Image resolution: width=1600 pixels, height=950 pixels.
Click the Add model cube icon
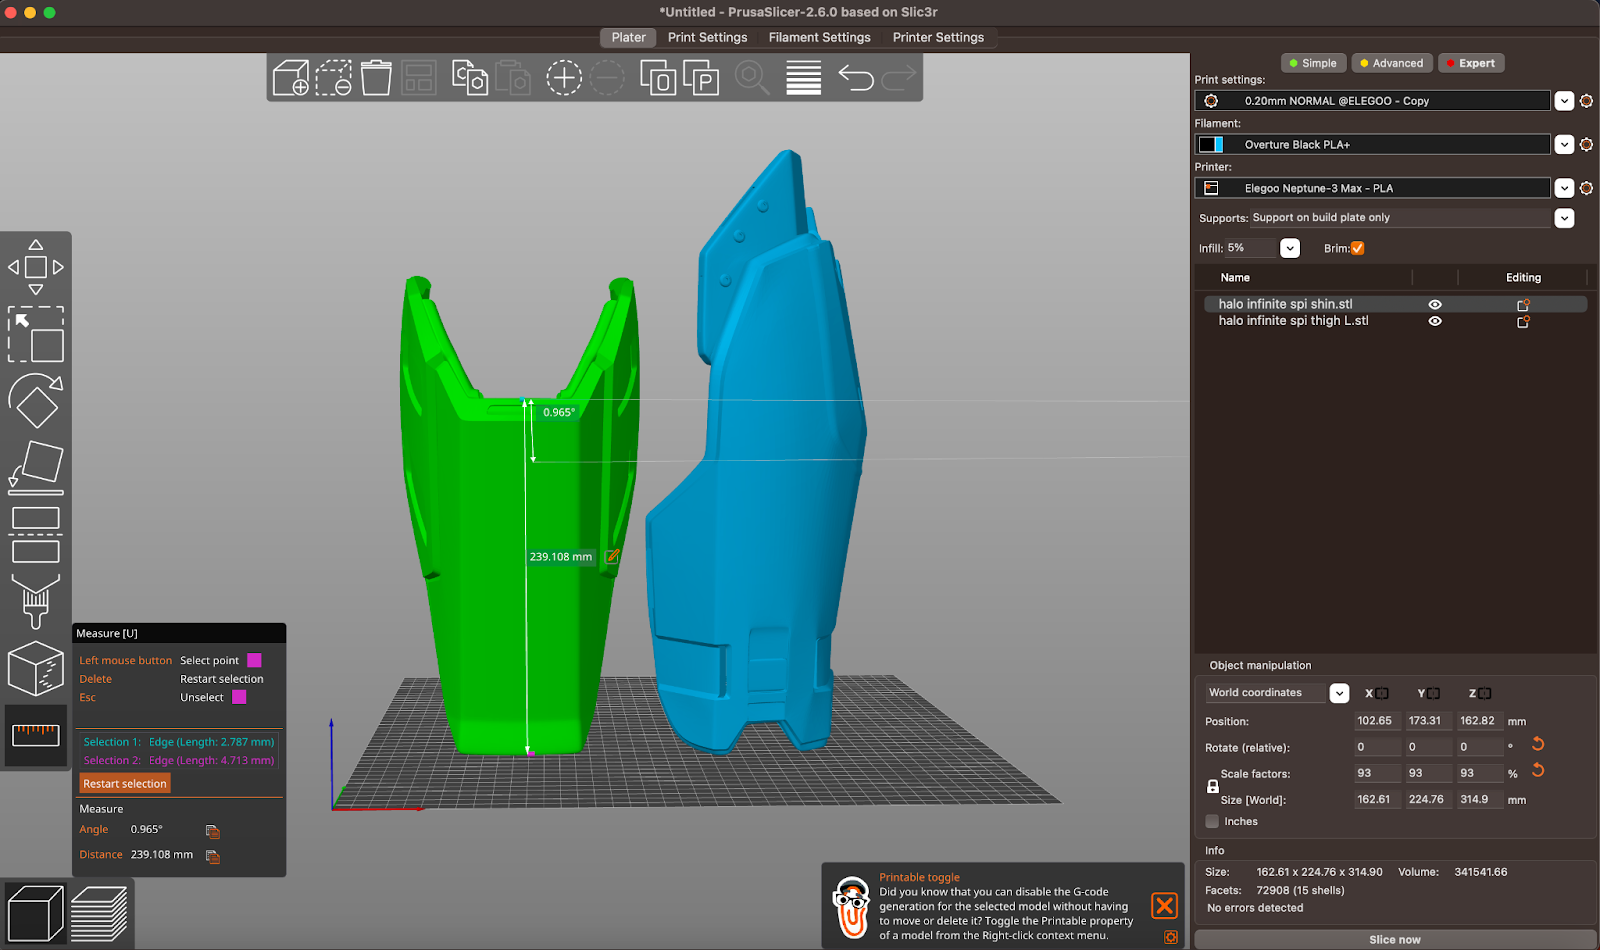(x=291, y=78)
